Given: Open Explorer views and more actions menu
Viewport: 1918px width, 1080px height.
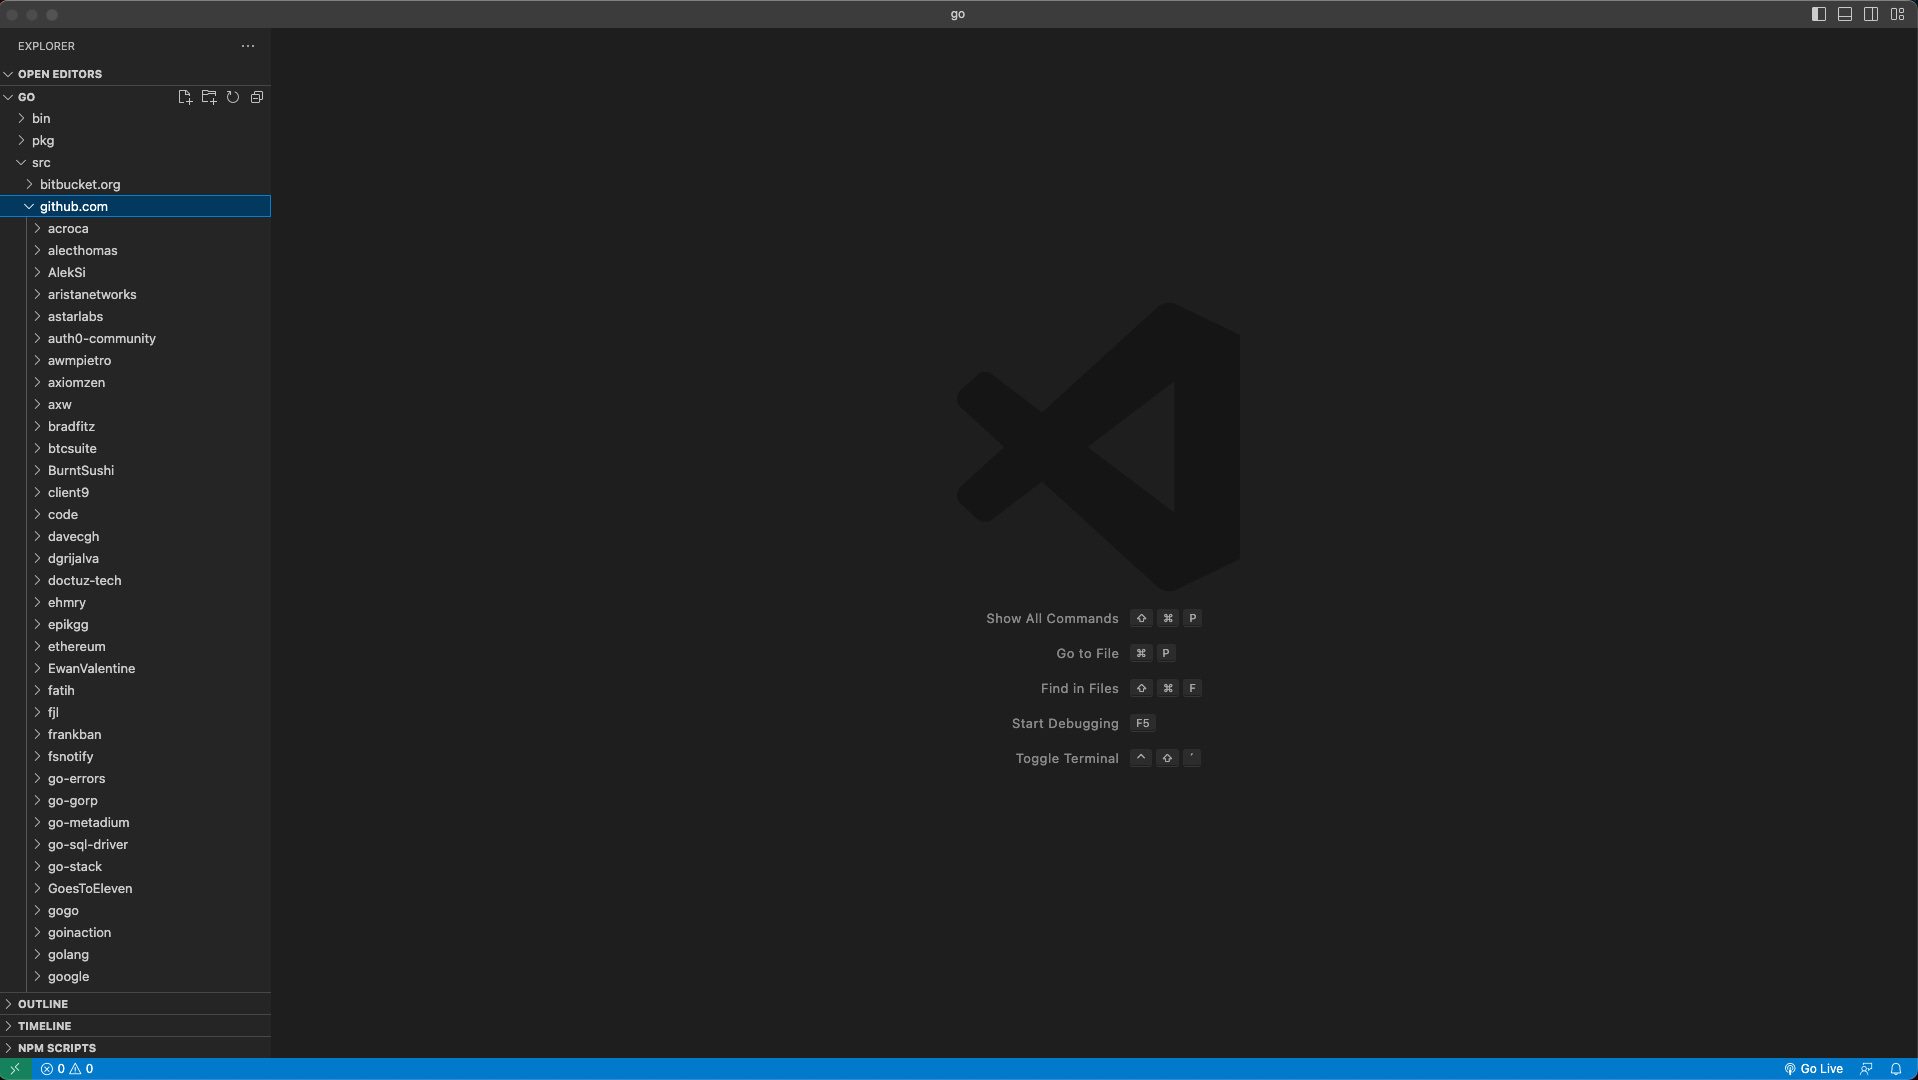Looking at the screenshot, I should 248,46.
